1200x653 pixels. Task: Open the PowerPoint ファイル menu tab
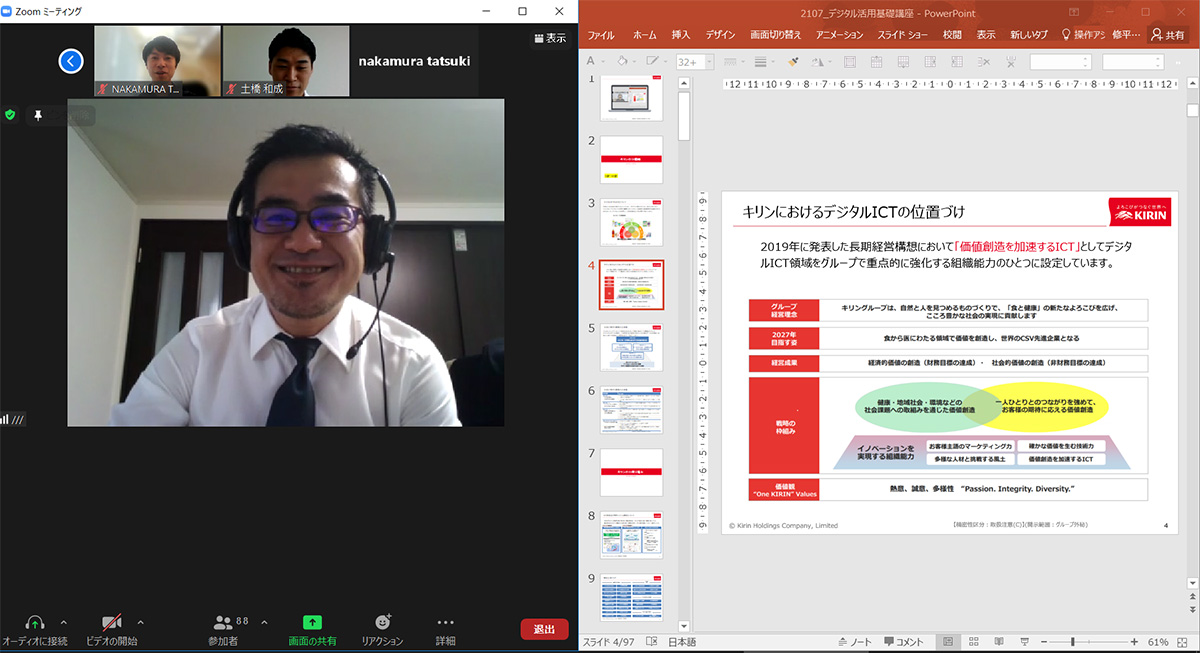pos(601,34)
